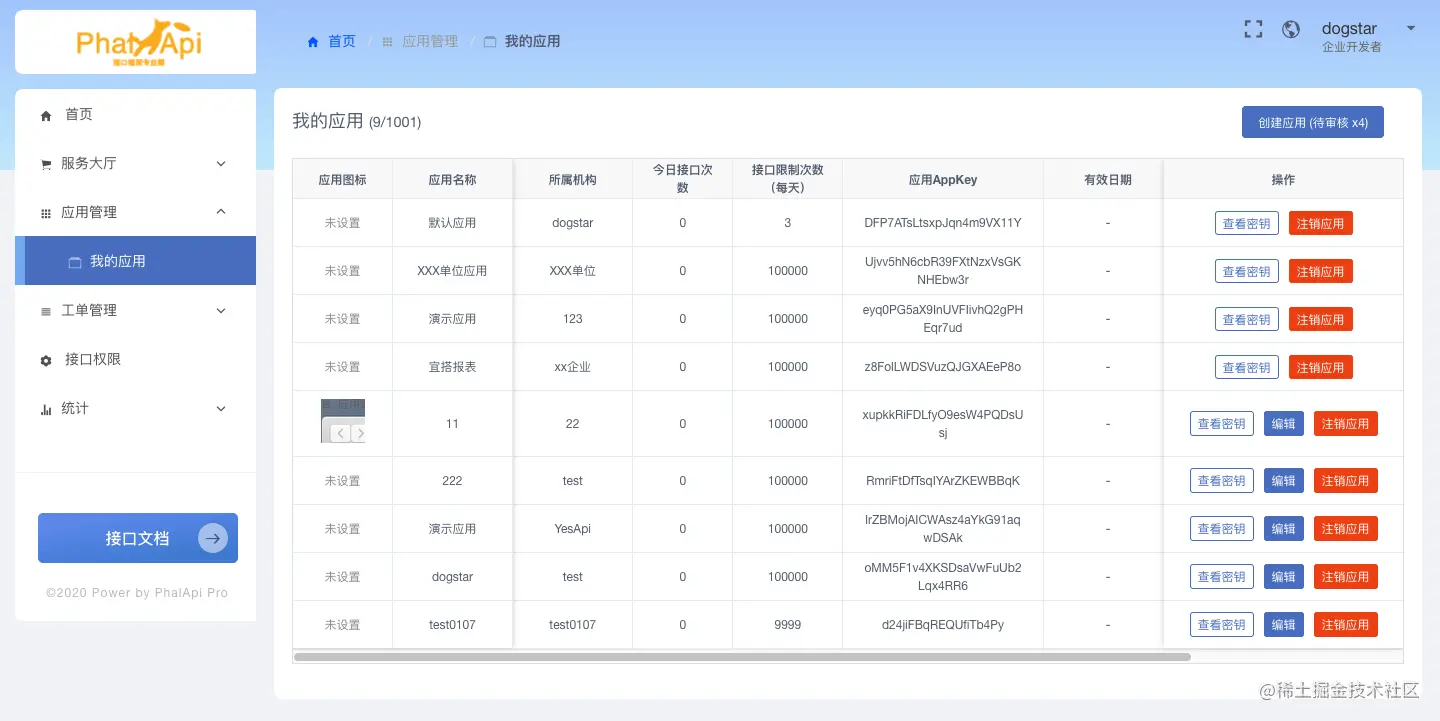Image resolution: width=1440 pixels, height=721 pixels.
Task: Open the dogstar user dropdown arrow
Action: pyautogui.click(x=1411, y=29)
